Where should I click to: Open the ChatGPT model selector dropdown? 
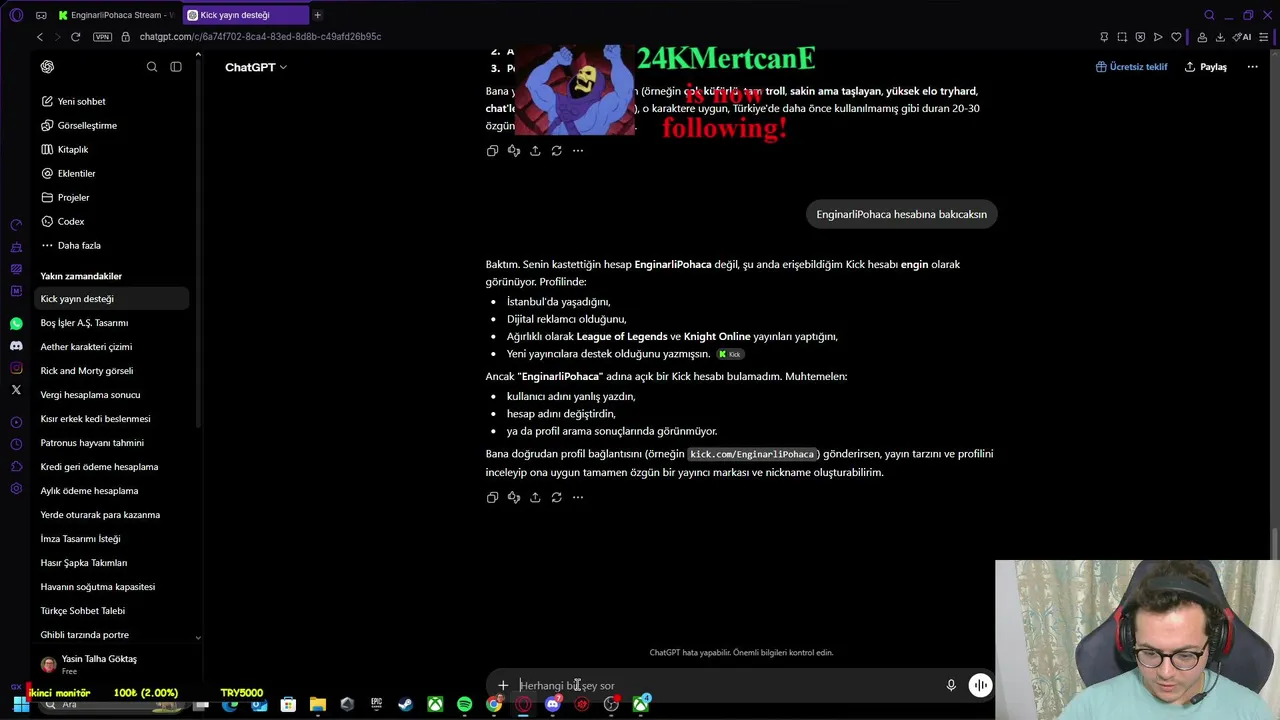pos(256,67)
